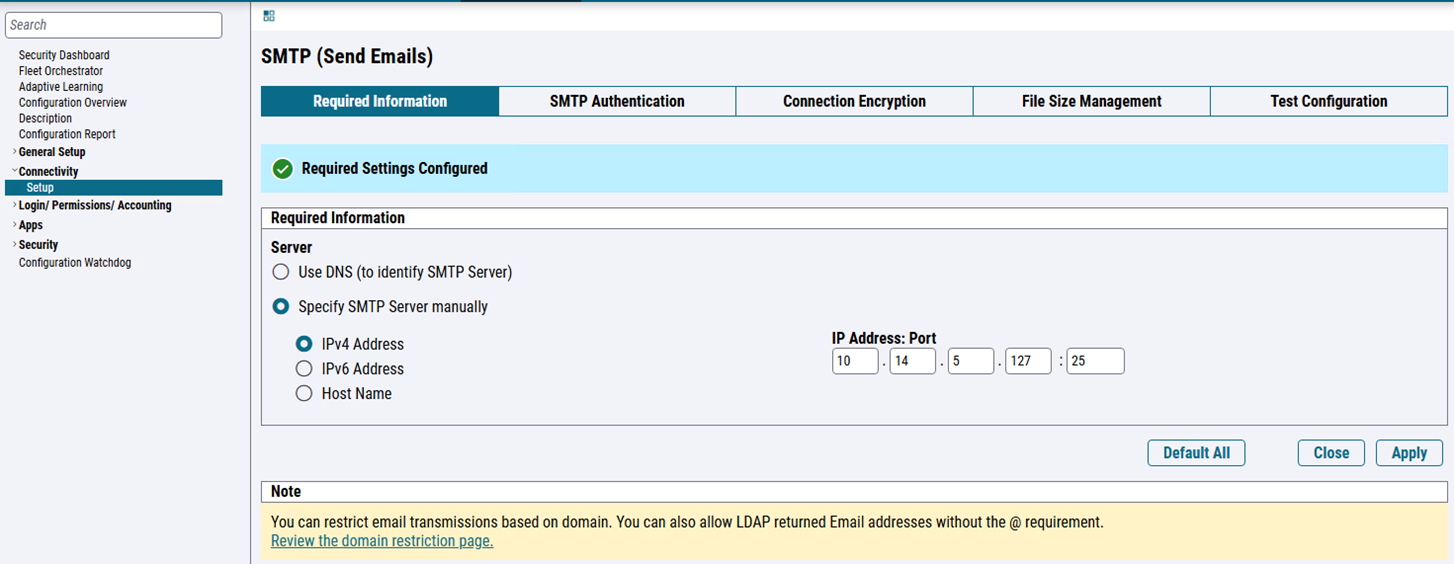Choose the IPv6 Address radio button
The height and width of the screenshot is (564, 1454).
[304, 369]
